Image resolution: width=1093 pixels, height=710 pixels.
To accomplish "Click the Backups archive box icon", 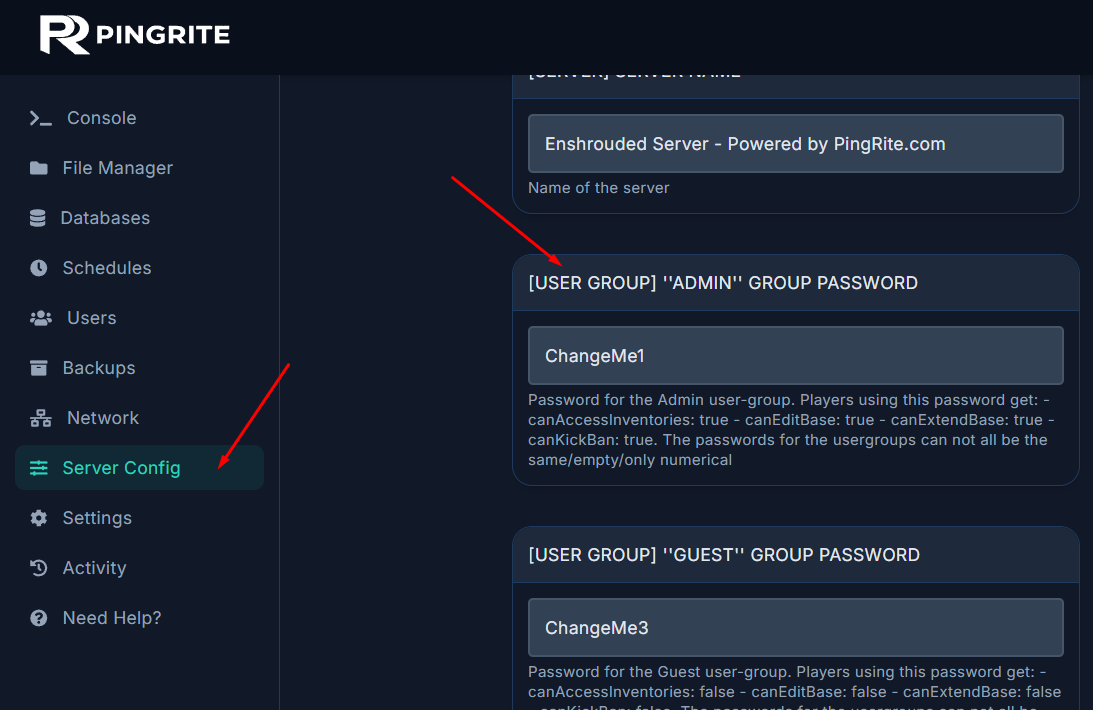I will (x=39, y=368).
